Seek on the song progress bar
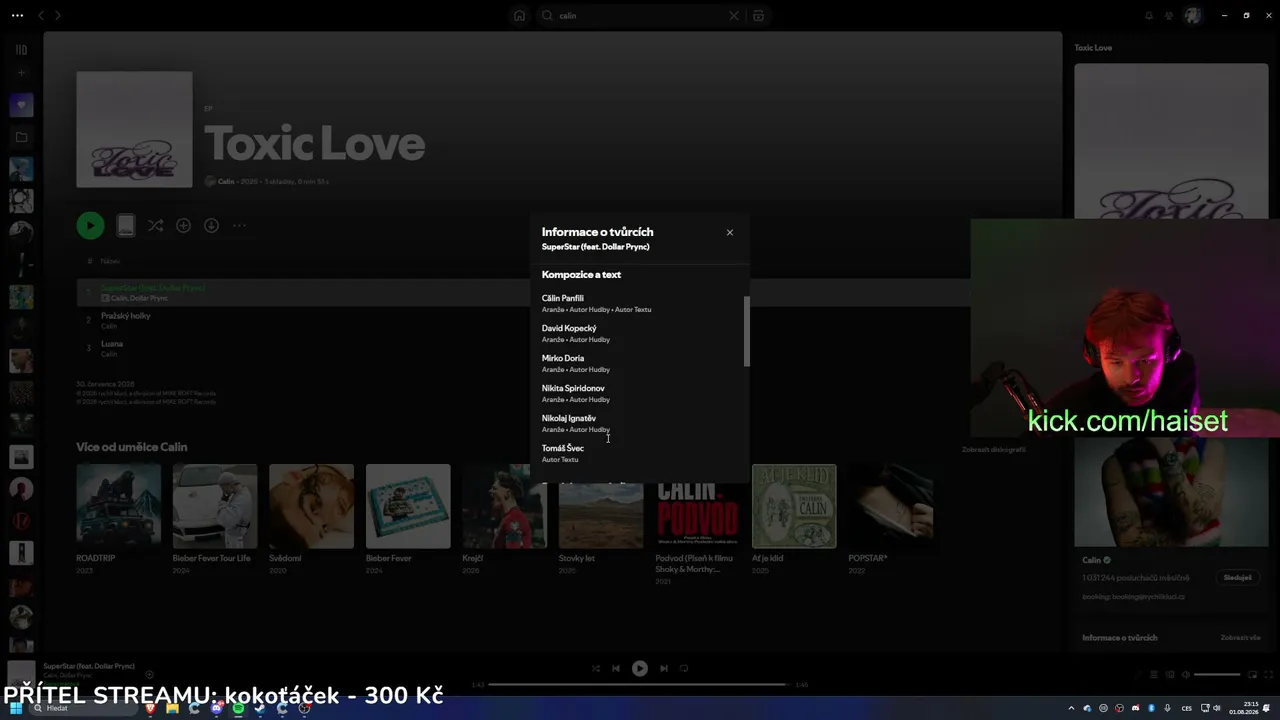This screenshot has height=720, width=1280. 639,685
